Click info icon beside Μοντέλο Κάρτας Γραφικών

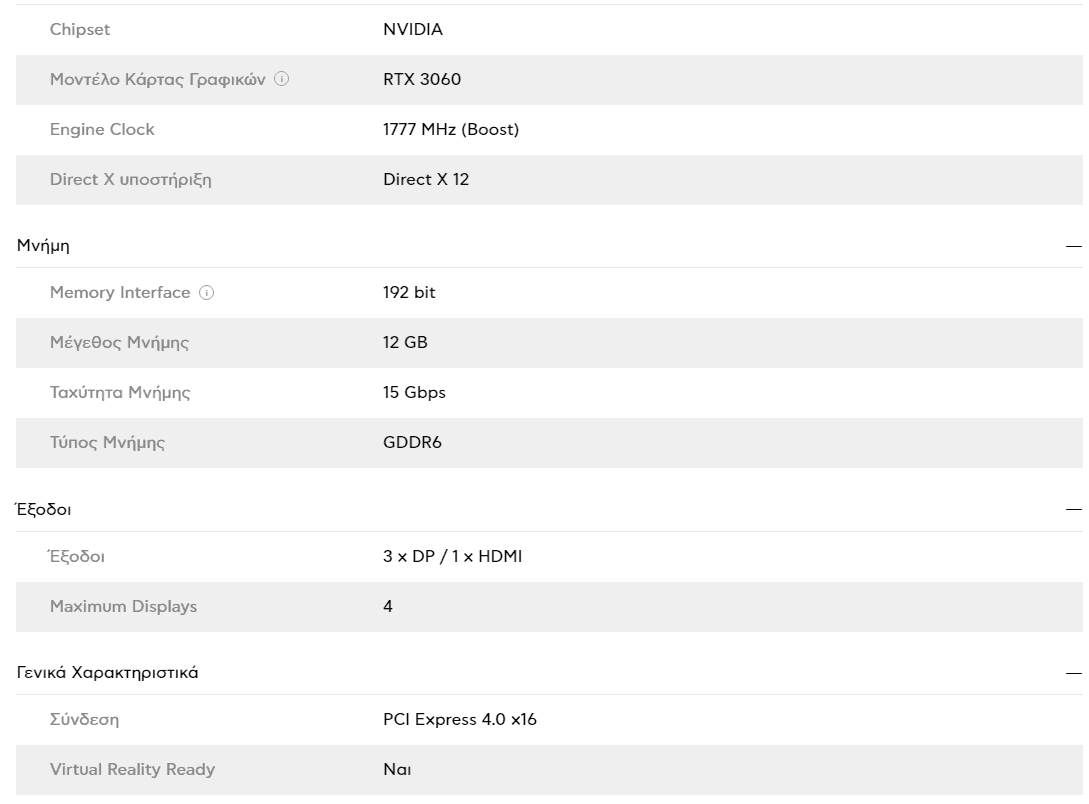coord(281,78)
